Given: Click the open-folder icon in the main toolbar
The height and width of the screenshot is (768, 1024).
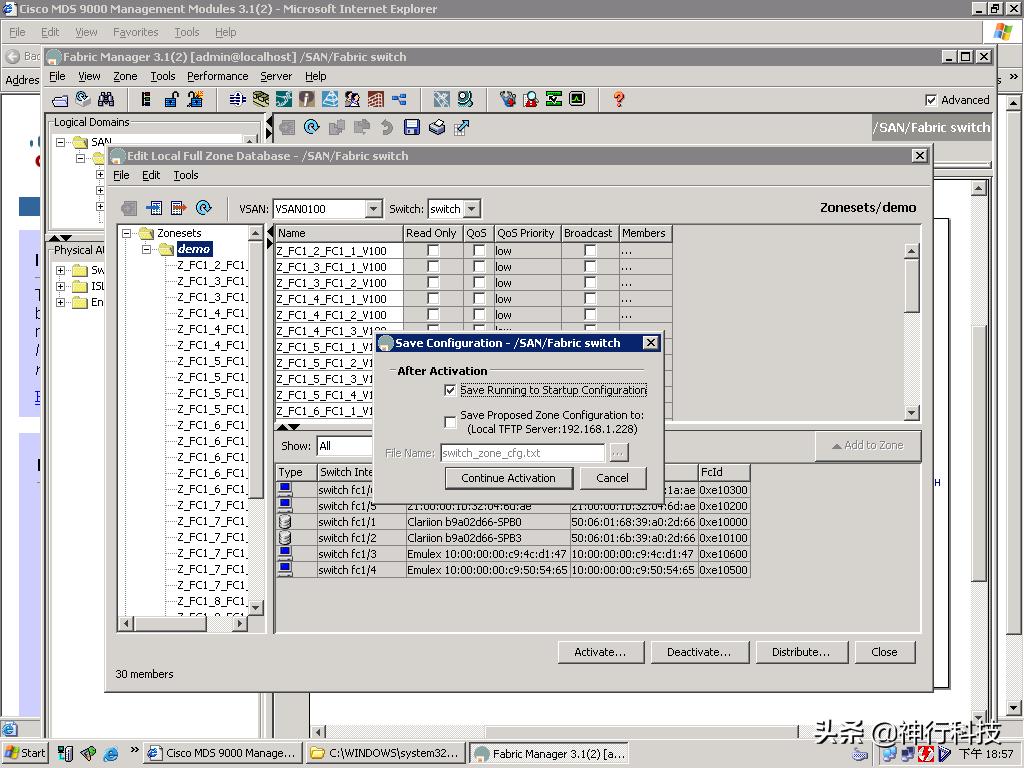Looking at the screenshot, I should click(x=60, y=99).
